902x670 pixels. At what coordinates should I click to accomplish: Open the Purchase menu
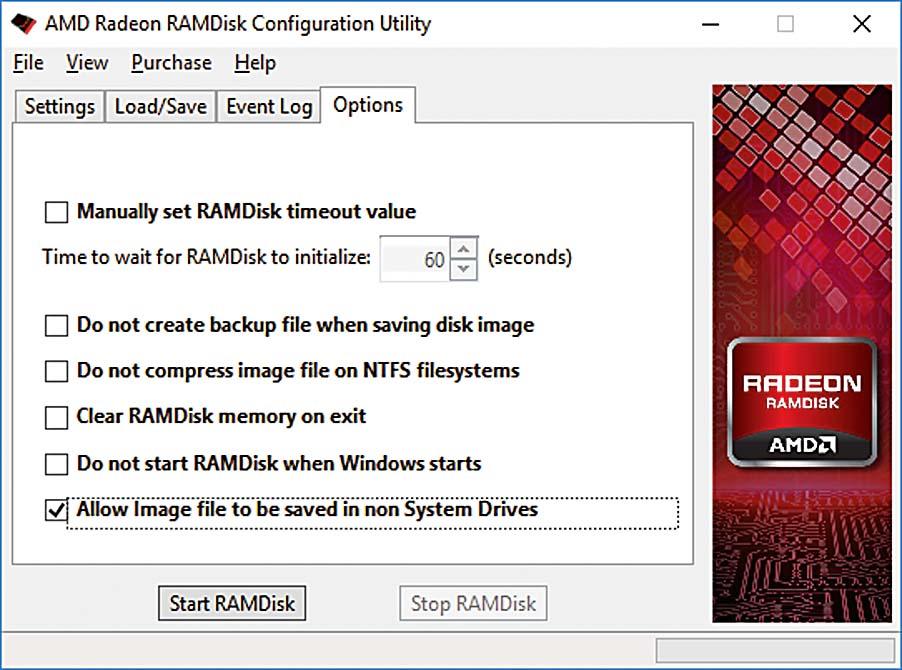(171, 63)
